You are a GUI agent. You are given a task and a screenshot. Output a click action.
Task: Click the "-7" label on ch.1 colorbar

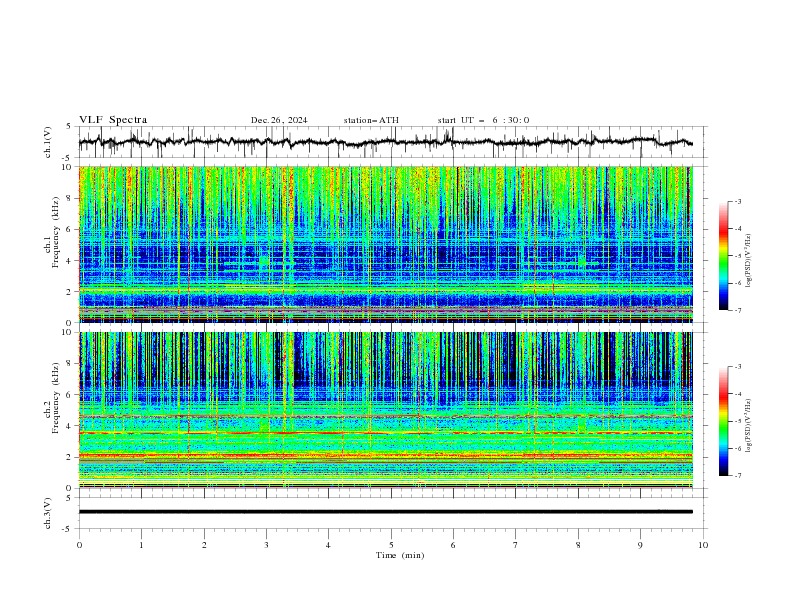pyautogui.click(x=738, y=310)
